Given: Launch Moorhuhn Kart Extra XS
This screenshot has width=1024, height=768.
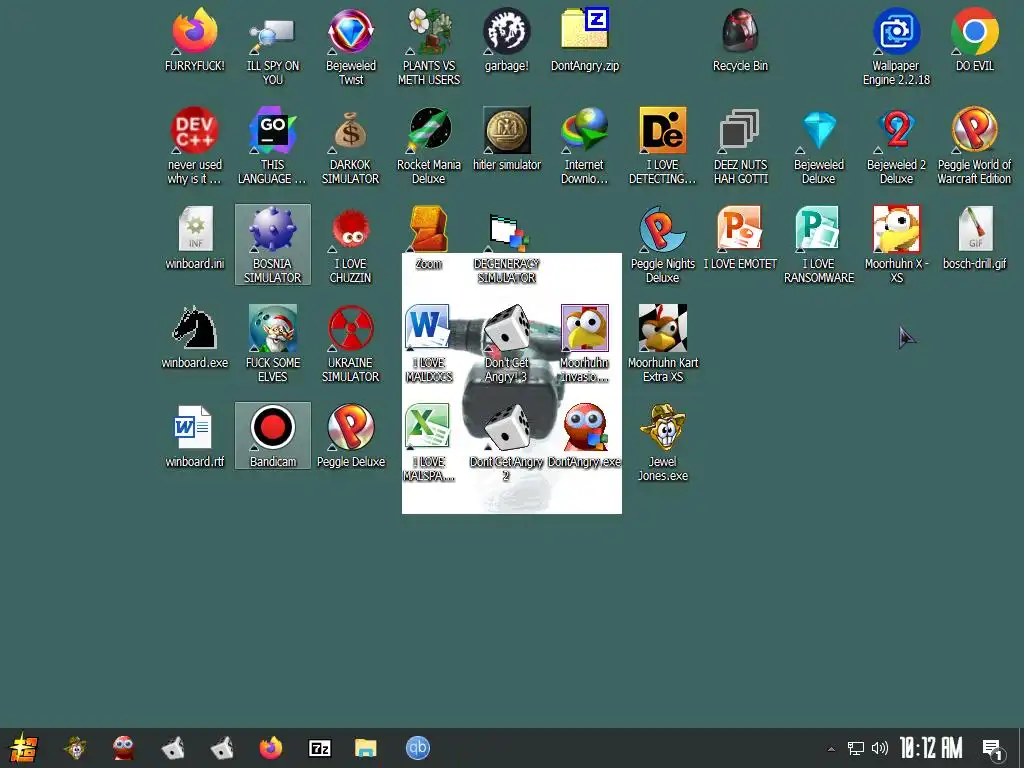Looking at the screenshot, I should point(662,343).
